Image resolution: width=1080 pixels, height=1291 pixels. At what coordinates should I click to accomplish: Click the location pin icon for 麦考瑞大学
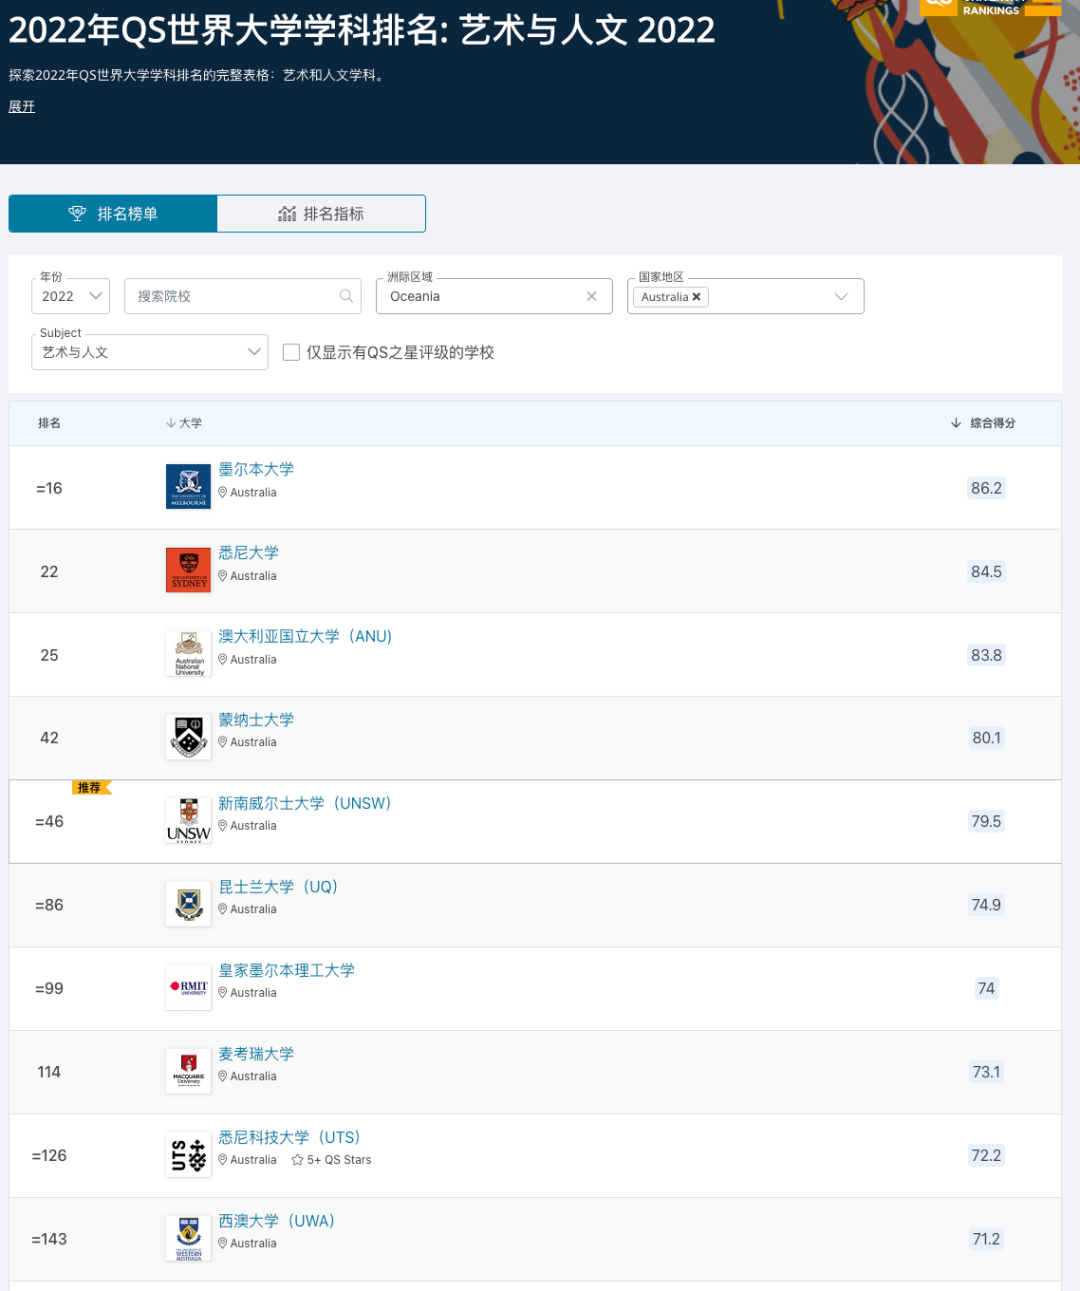[223, 1076]
